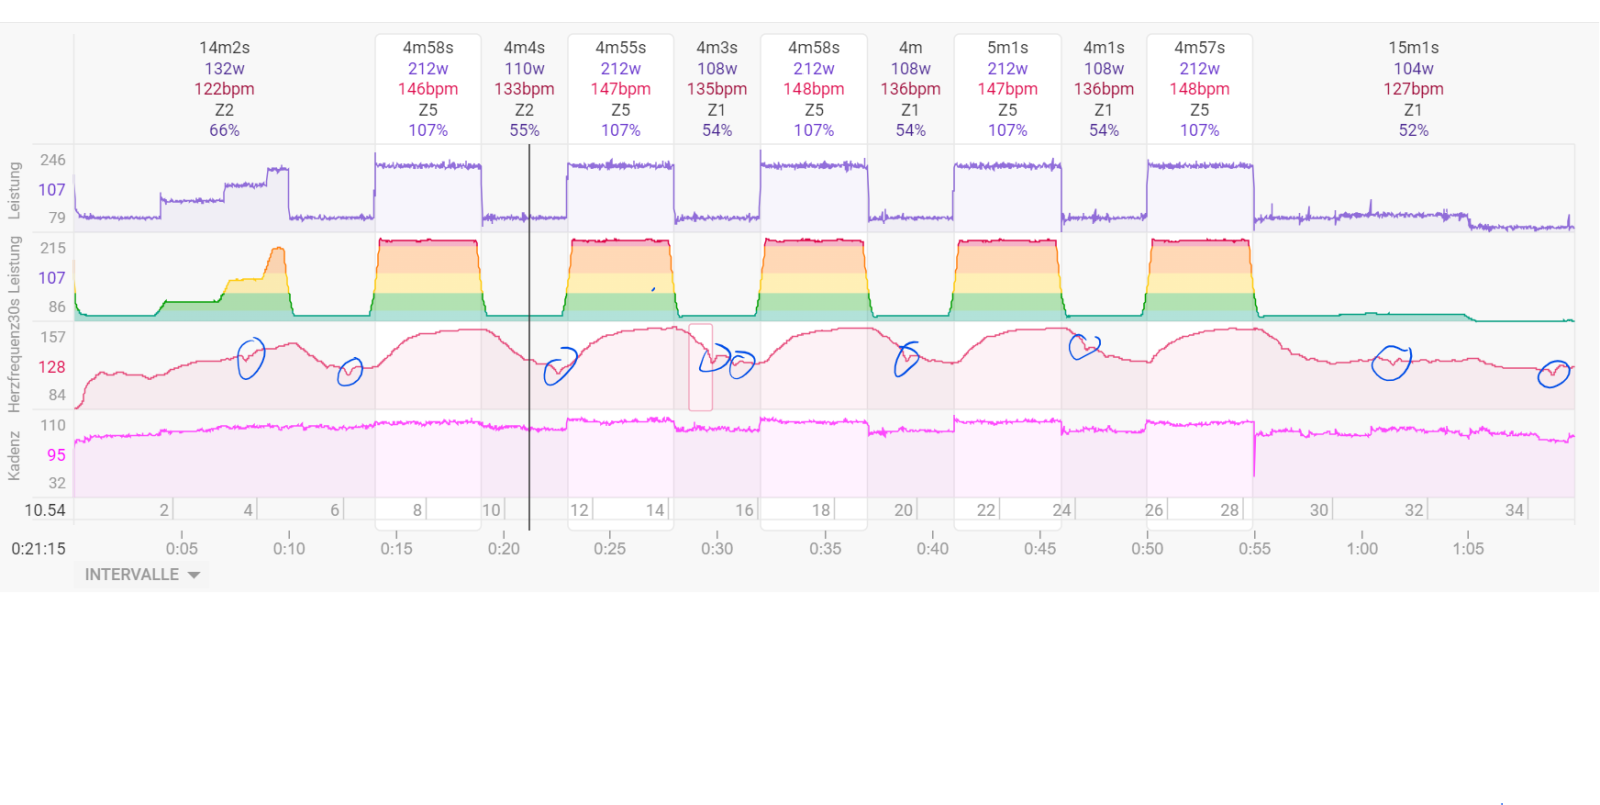Click lap marker 10 on the lap bar
The width and height of the screenshot is (1600, 805).
(491, 510)
